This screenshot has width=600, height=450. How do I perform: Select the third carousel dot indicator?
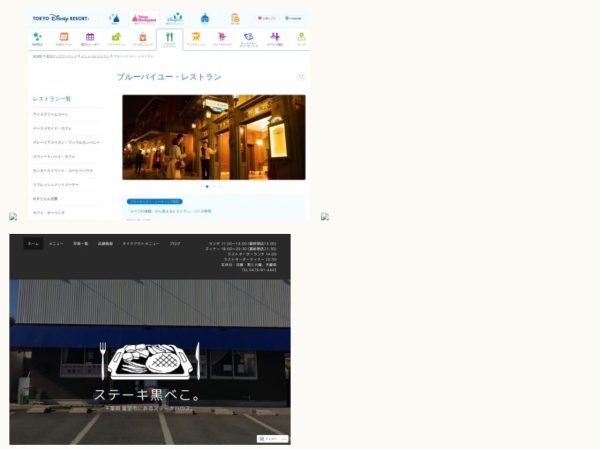pyautogui.click(x=220, y=187)
